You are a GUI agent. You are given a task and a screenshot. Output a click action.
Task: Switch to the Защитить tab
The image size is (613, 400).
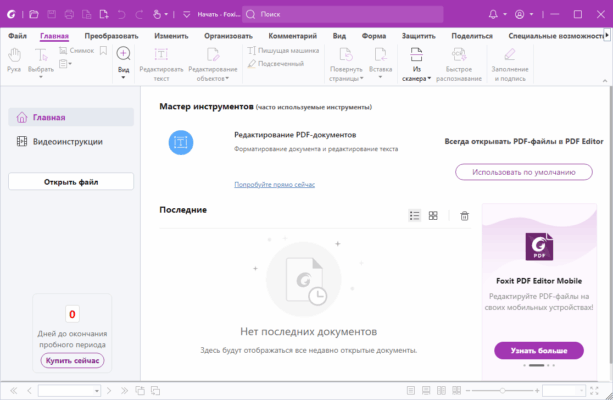tap(419, 36)
